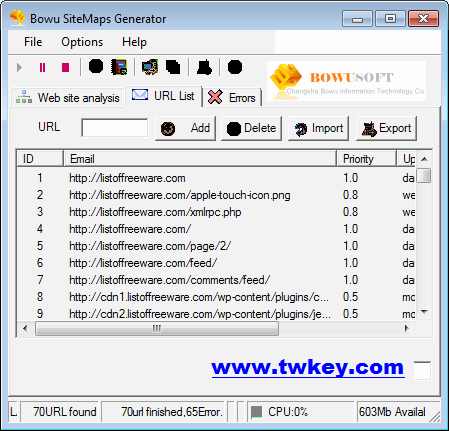Click the Add URL button
This screenshot has height=431, width=449.
[x=185, y=128]
